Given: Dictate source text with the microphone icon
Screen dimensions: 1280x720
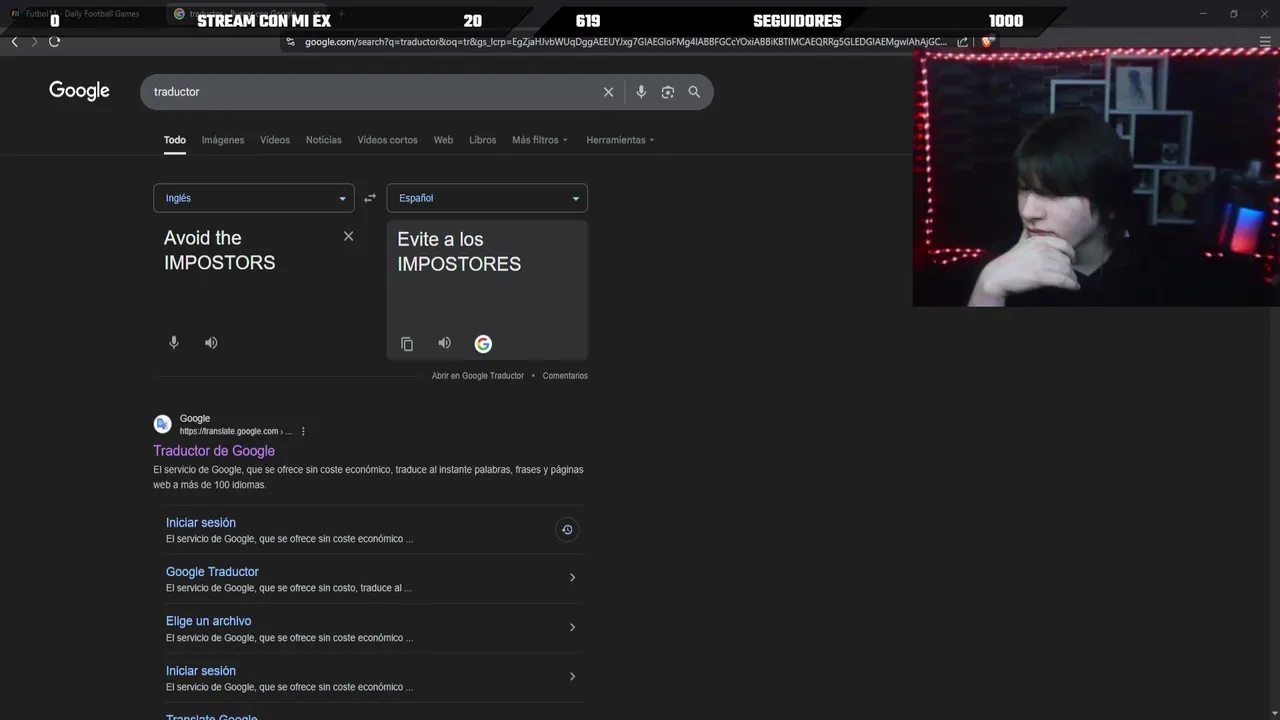Looking at the screenshot, I should [x=174, y=342].
